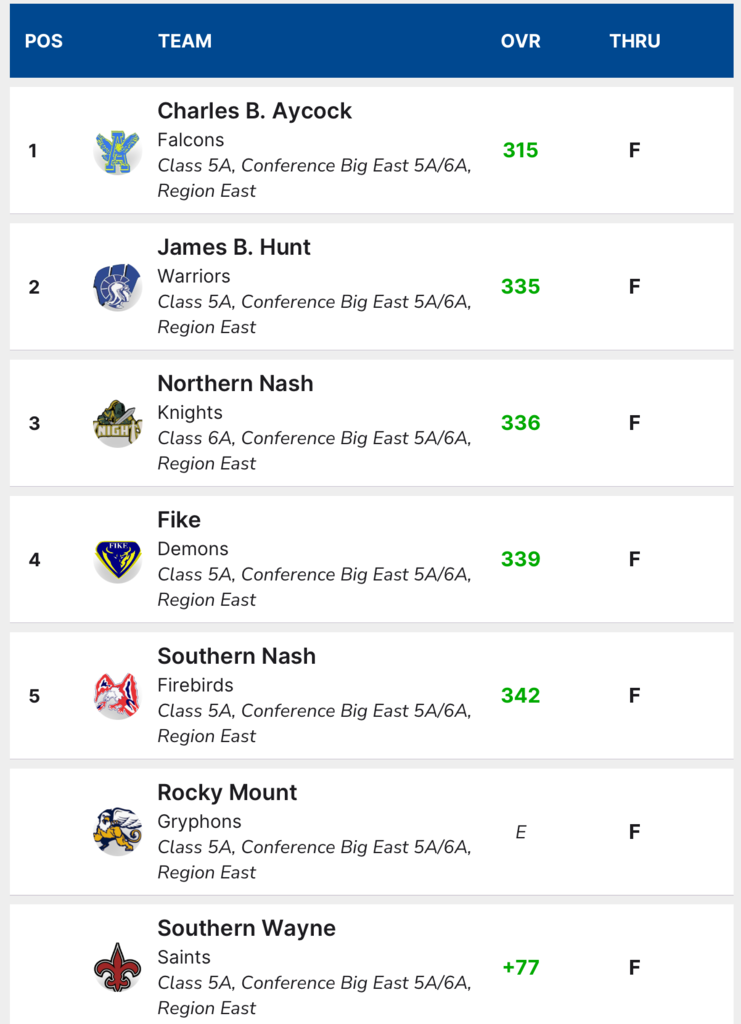The image size is (741, 1024).
Task: Click the Northern Nash Knights logo
Action: click(x=118, y=423)
